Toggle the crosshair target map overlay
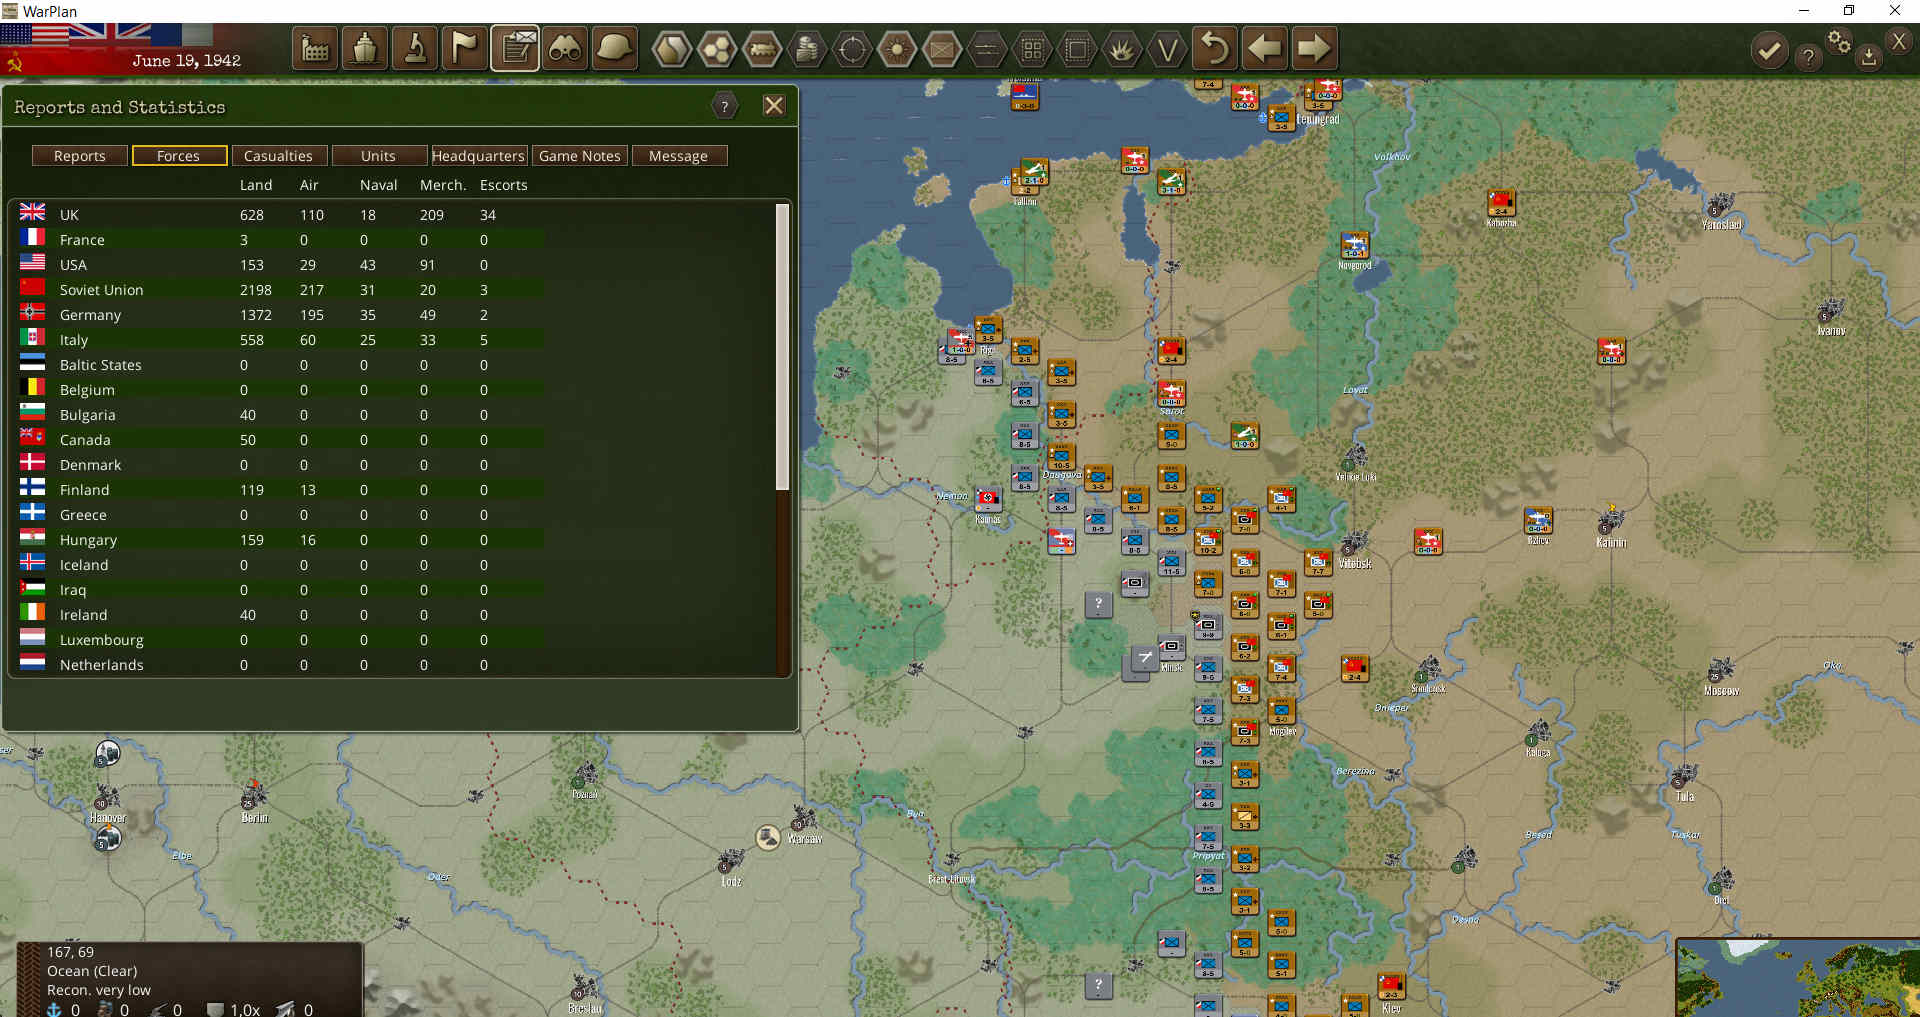Screen dimensions: 1920x1017 [852, 48]
